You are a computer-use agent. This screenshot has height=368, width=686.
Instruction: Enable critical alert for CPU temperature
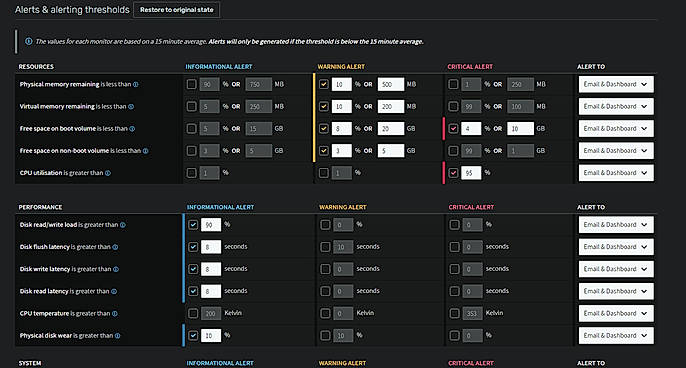point(455,313)
